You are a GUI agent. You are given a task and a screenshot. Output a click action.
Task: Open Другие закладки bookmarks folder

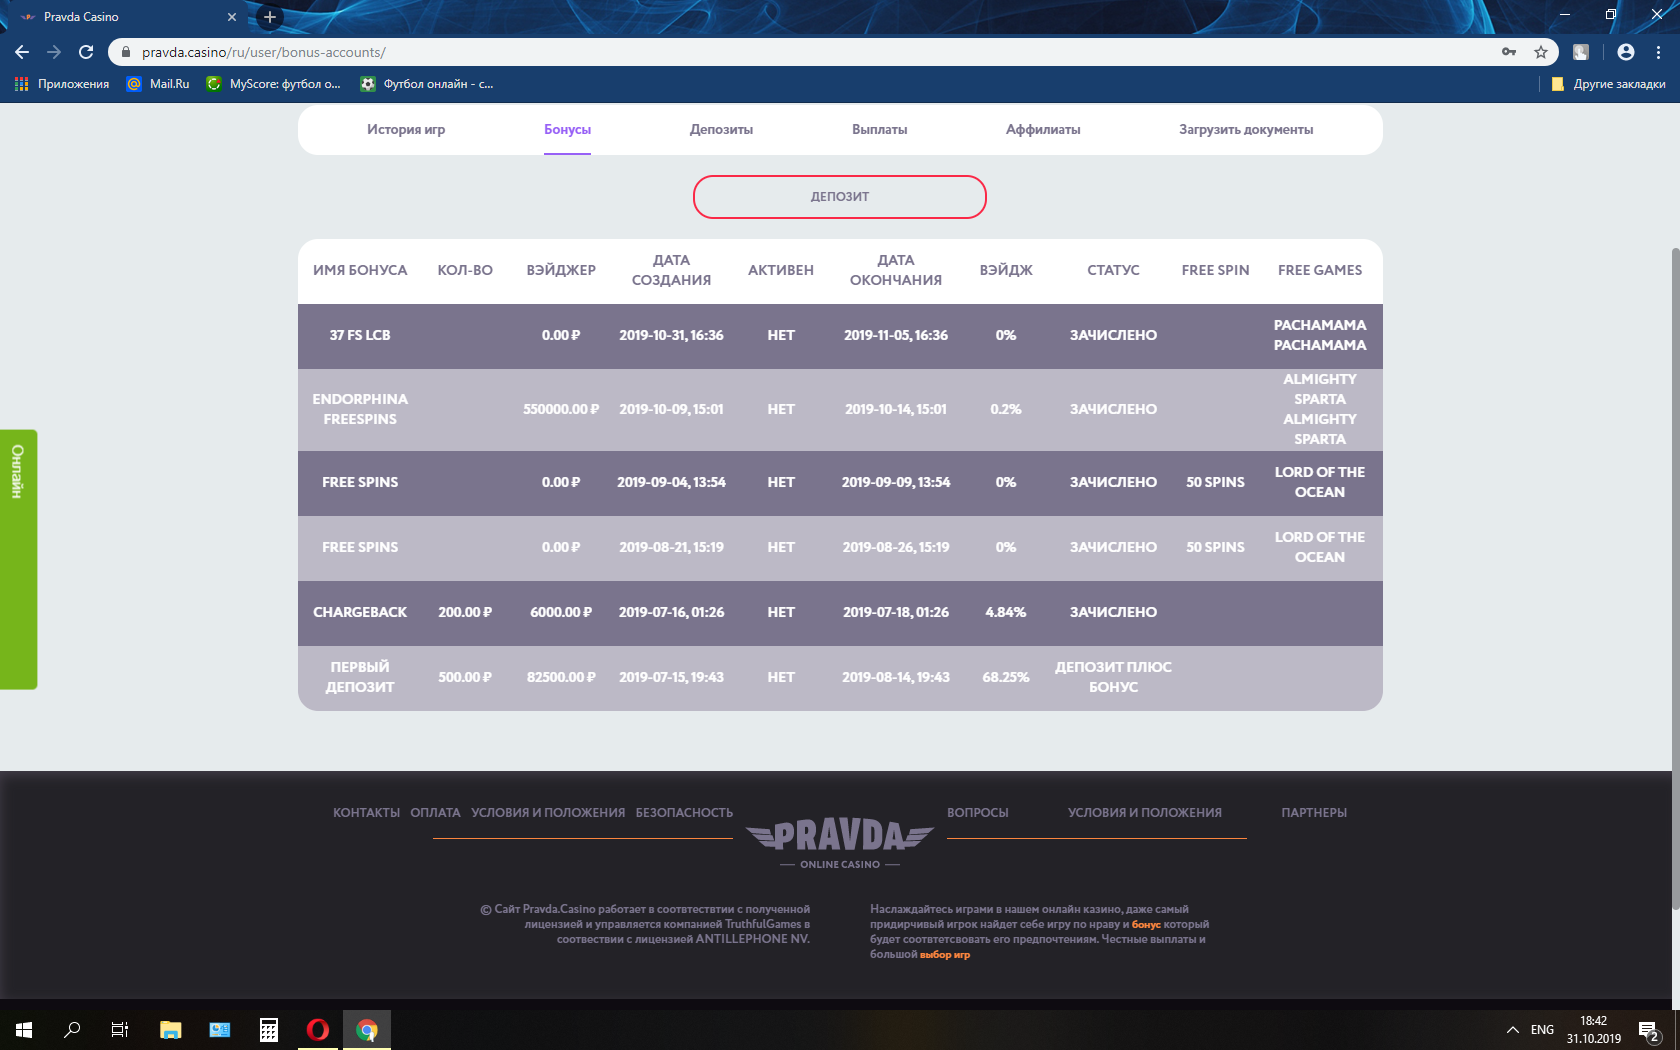(x=1608, y=84)
